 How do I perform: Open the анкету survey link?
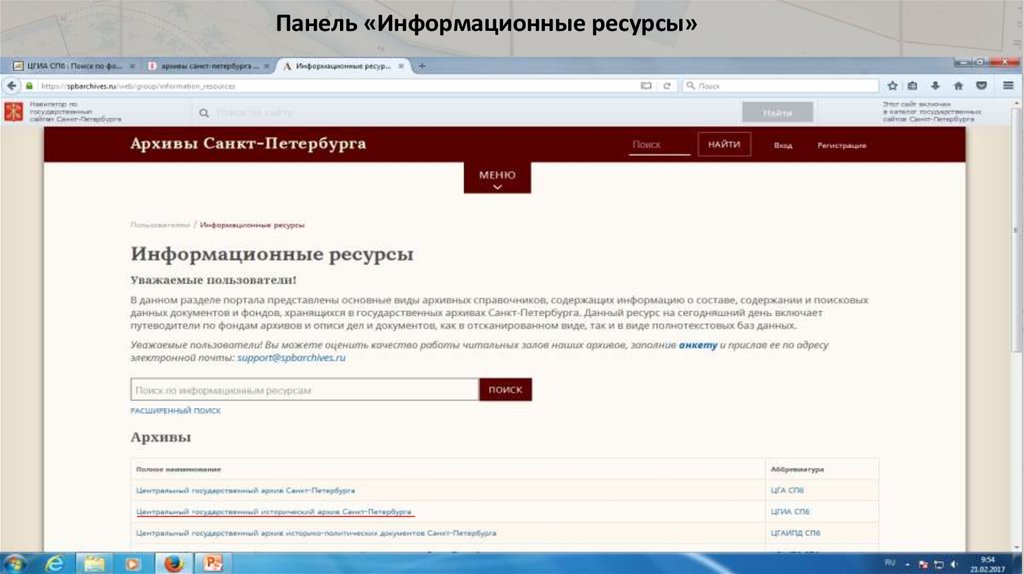[x=697, y=345]
